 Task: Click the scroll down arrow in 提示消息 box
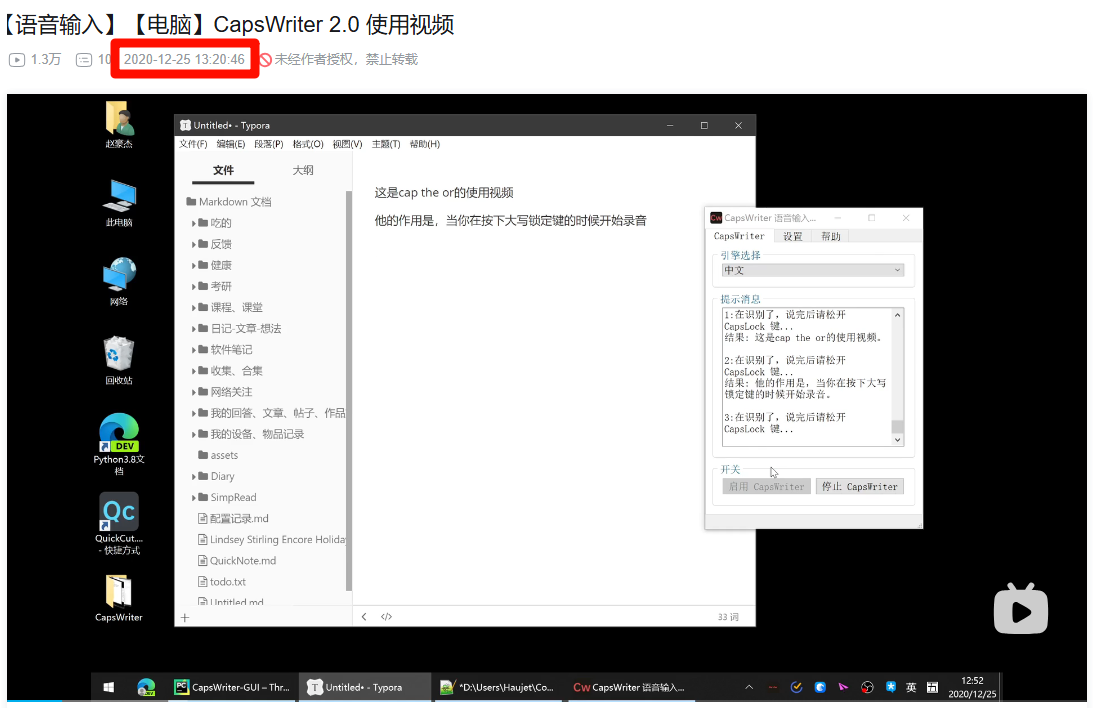click(897, 439)
